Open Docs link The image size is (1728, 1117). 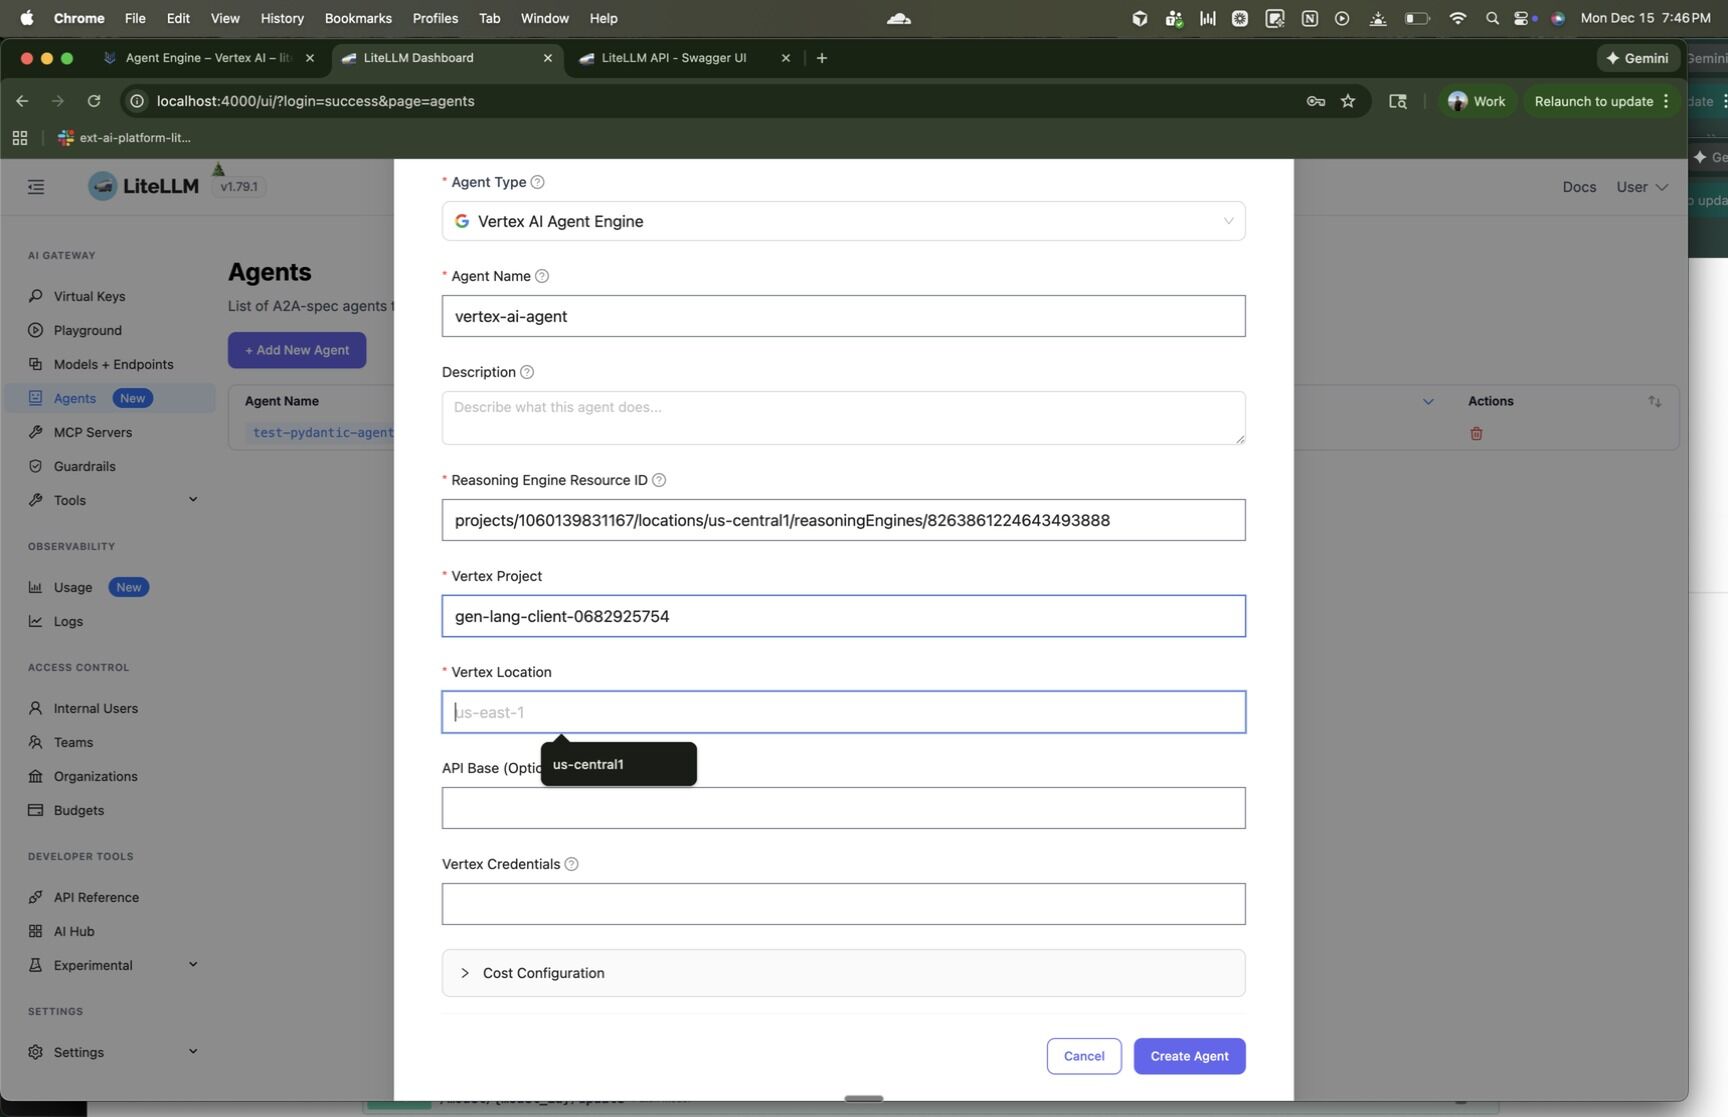[1579, 187]
